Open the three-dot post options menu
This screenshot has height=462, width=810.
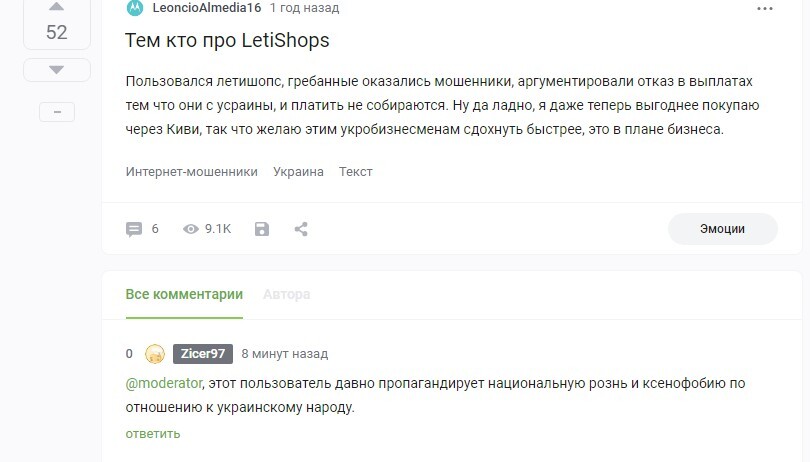765,8
